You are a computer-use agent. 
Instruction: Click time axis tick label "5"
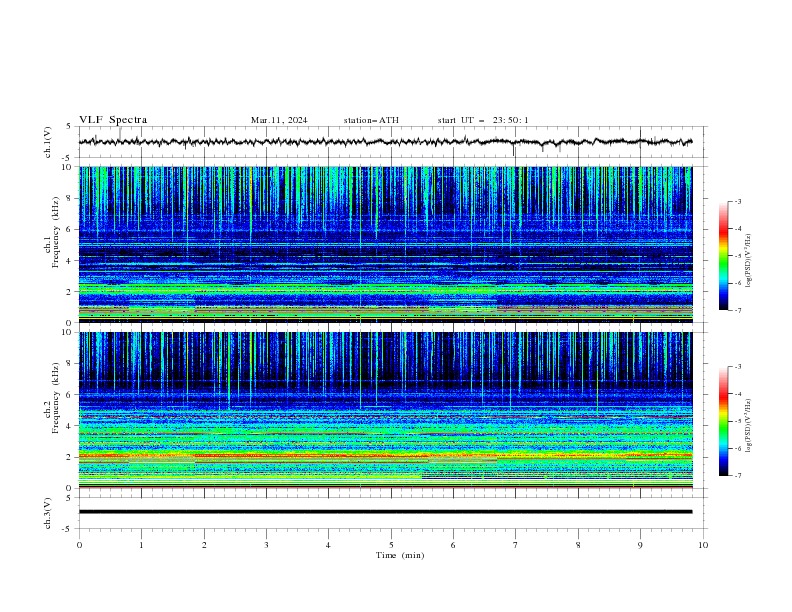(391, 545)
